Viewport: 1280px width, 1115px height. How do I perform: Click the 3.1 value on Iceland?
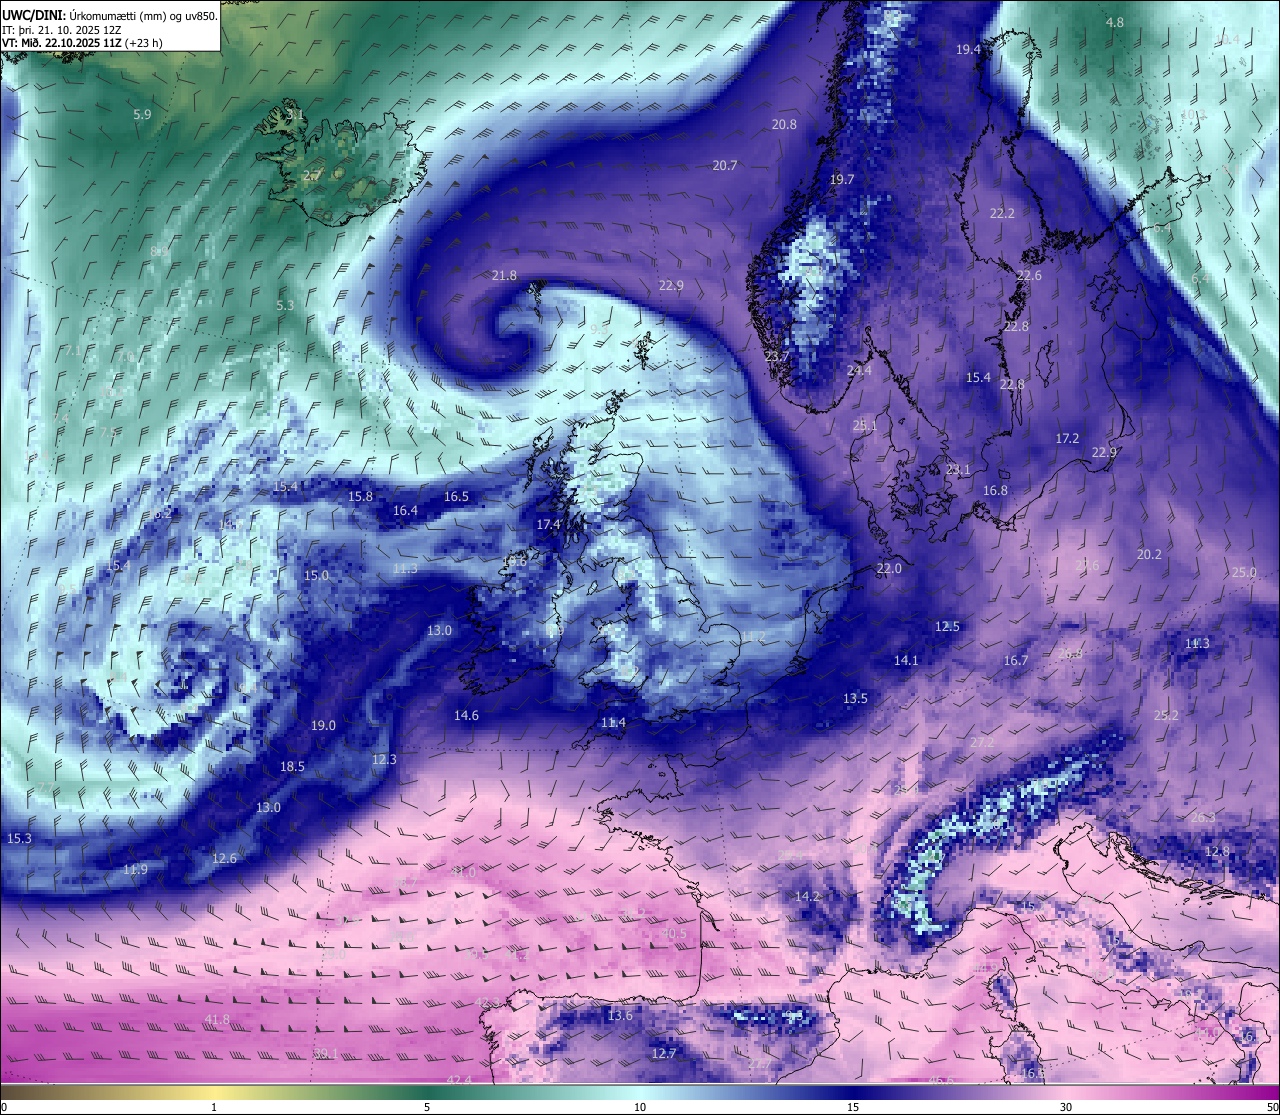coord(295,115)
